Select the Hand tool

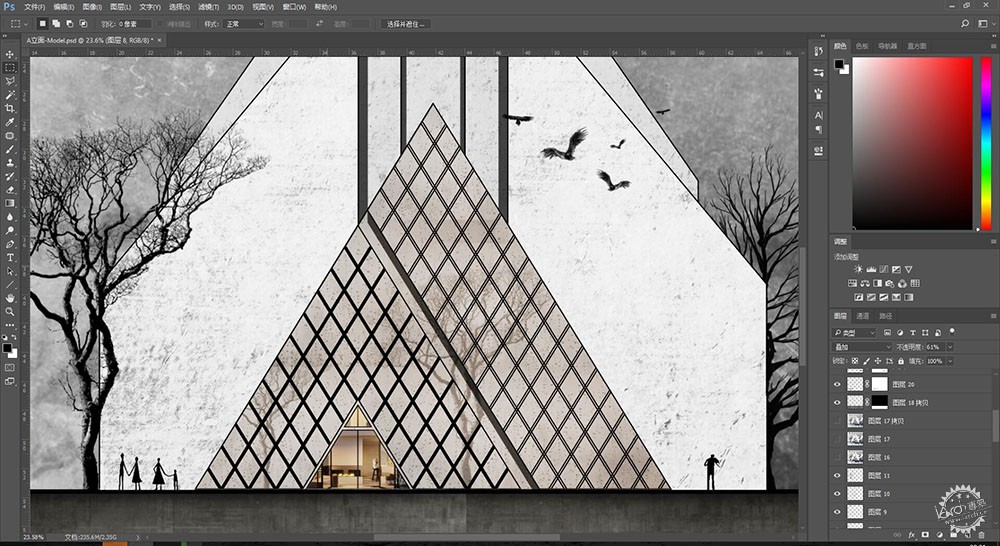point(10,298)
